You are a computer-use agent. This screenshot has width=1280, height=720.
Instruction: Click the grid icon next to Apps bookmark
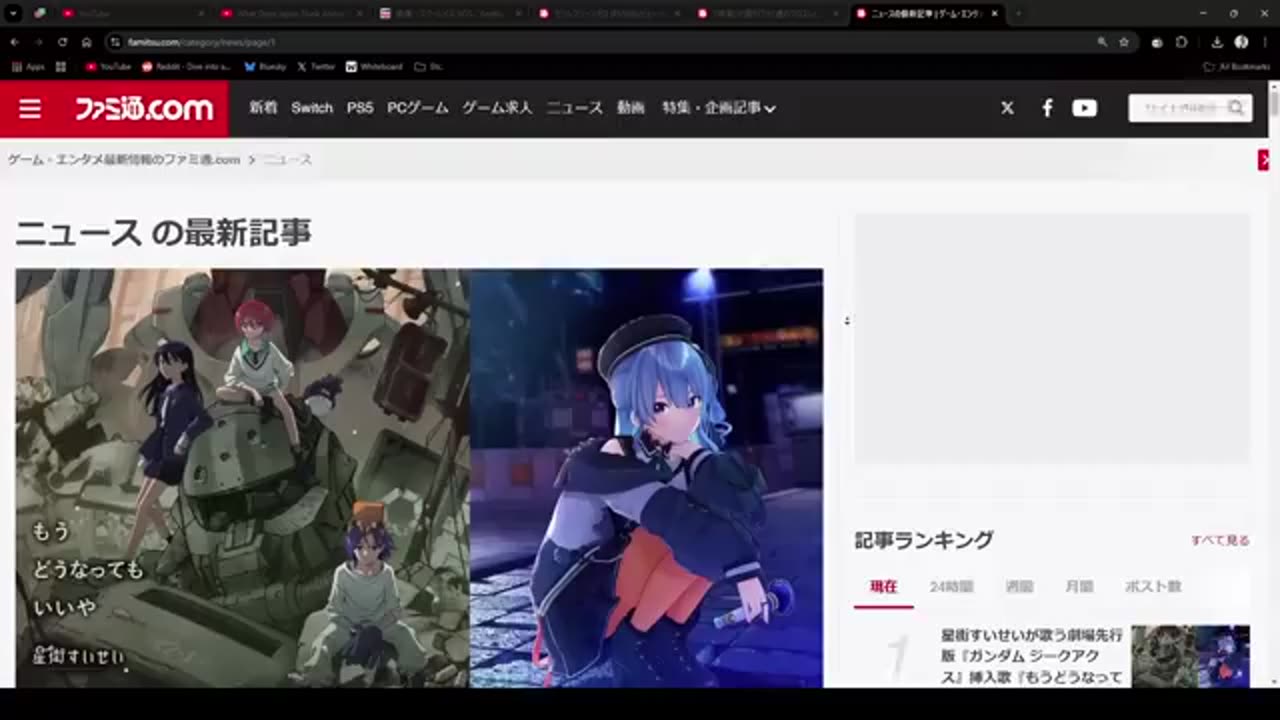coord(61,67)
